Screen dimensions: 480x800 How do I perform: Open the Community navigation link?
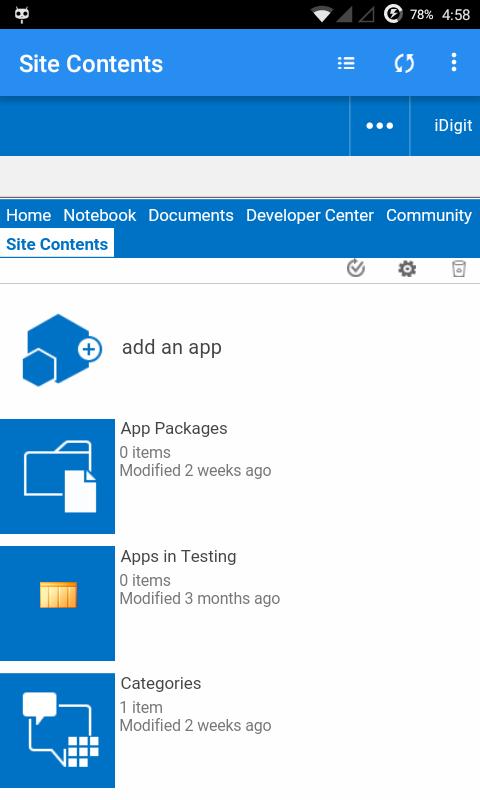[x=428, y=215]
